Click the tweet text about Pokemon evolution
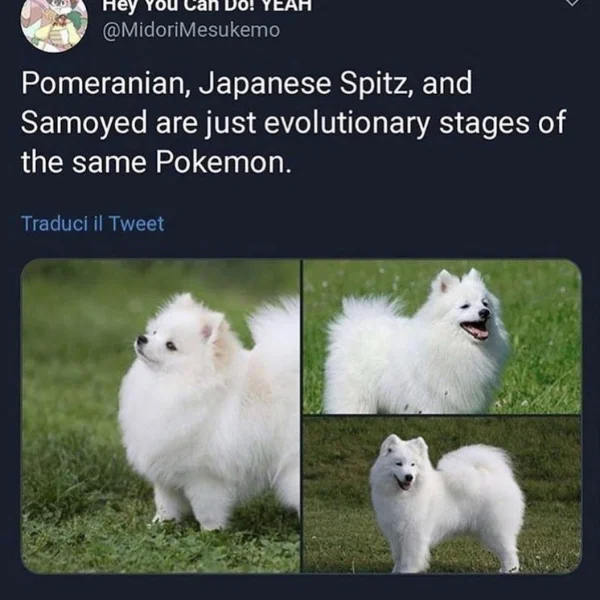Viewport: 600px width, 600px height. click(x=293, y=122)
